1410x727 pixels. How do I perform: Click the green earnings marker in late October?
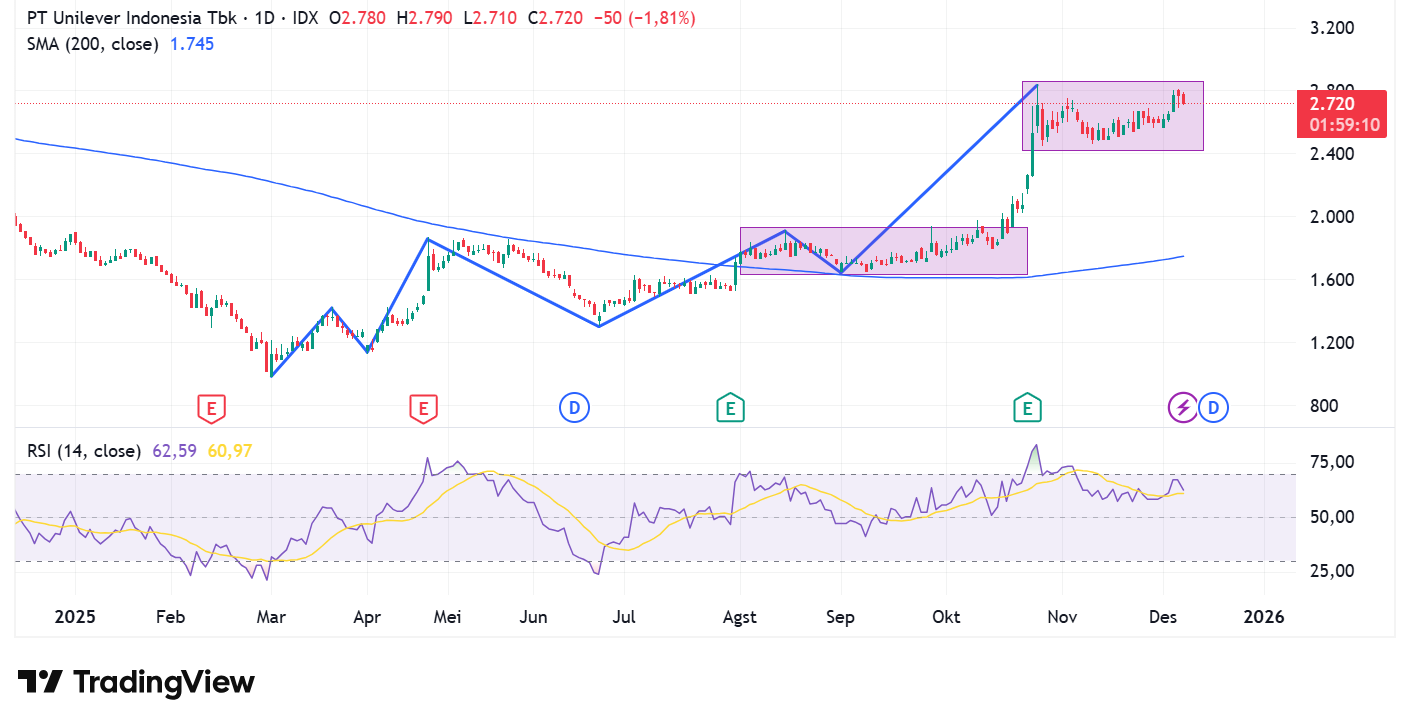(1026, 407)
